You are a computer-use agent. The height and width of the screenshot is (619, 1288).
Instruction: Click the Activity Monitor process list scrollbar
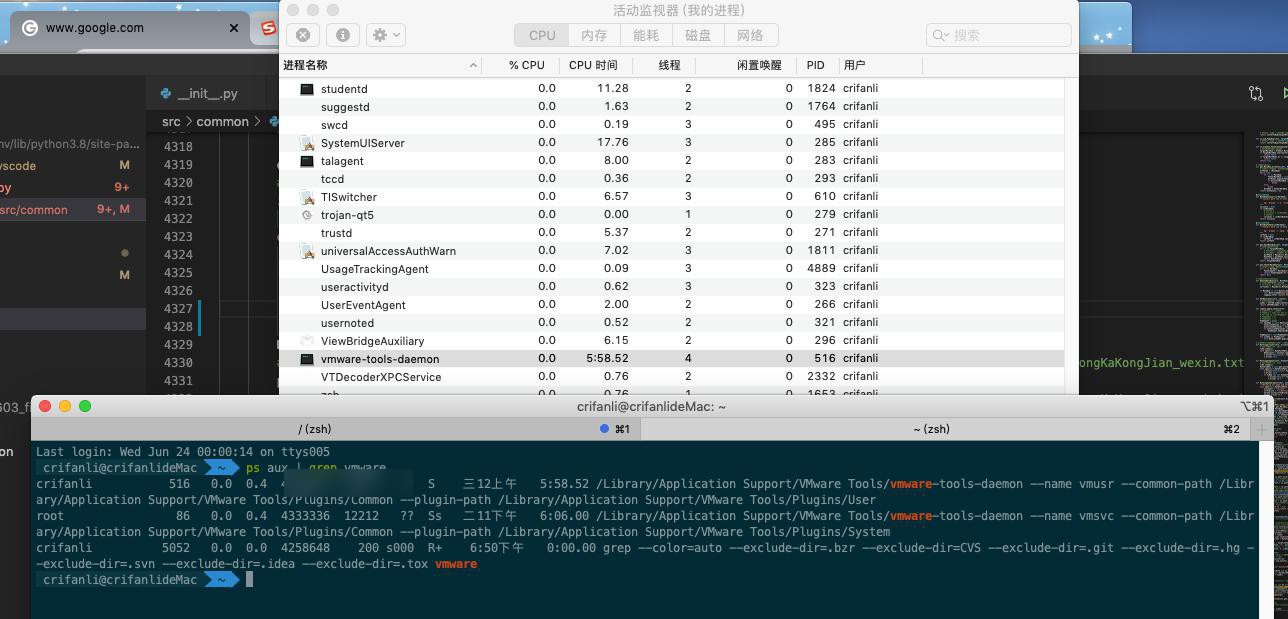pyautogui.click(x=1071, y=235)
